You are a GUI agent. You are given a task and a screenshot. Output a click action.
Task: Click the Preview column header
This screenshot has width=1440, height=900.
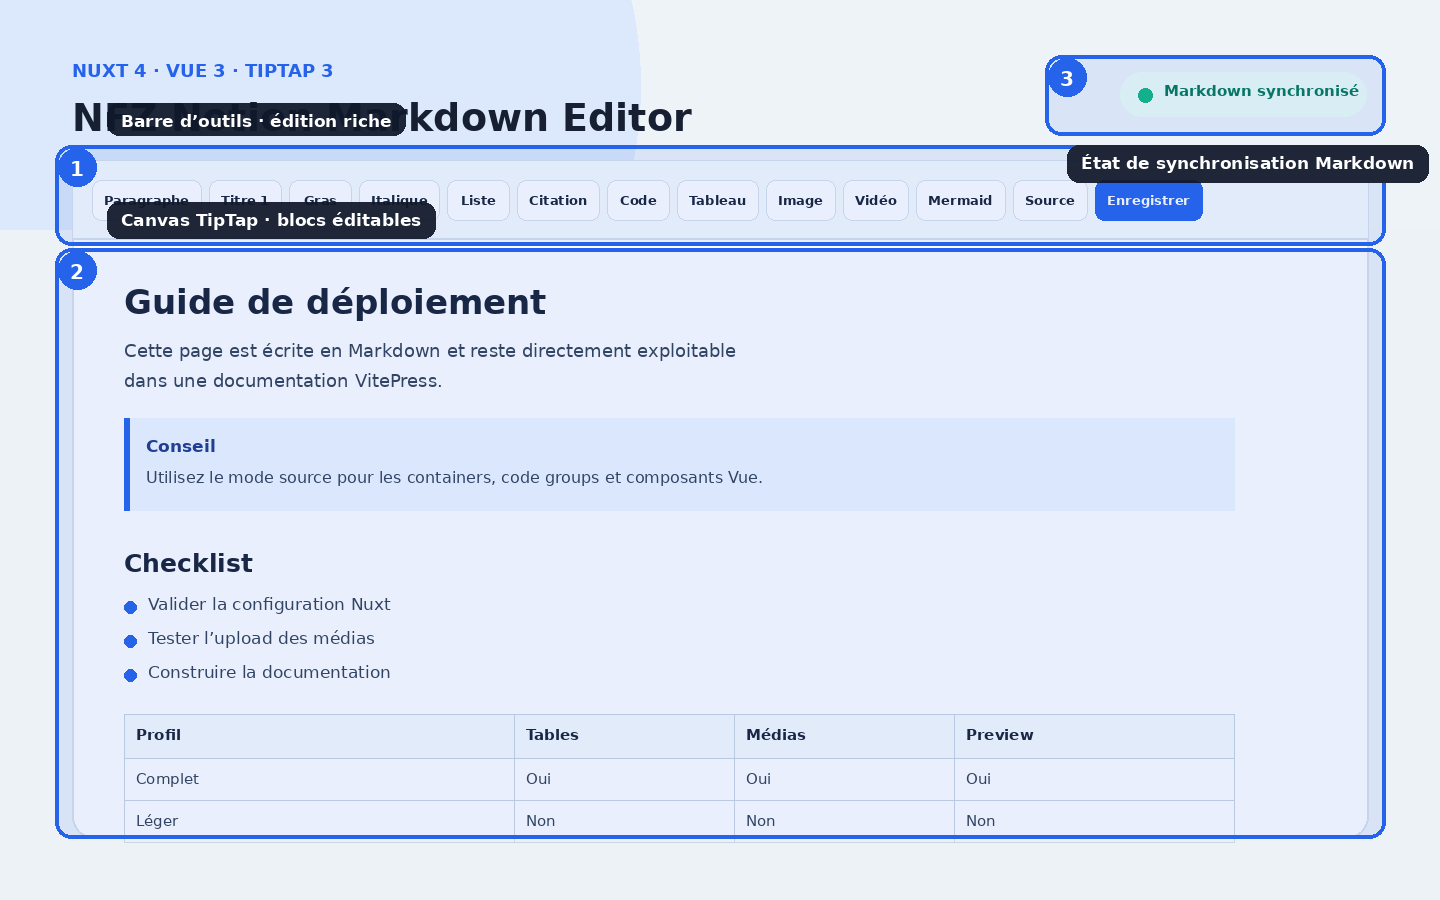[1094, 736]
